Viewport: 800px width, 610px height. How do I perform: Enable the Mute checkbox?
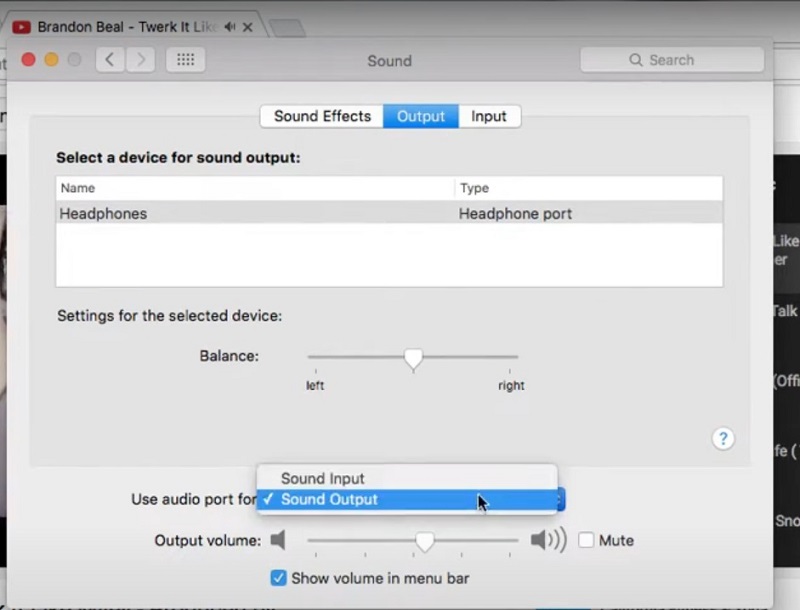pyautogui.click(x=586, y=541)
